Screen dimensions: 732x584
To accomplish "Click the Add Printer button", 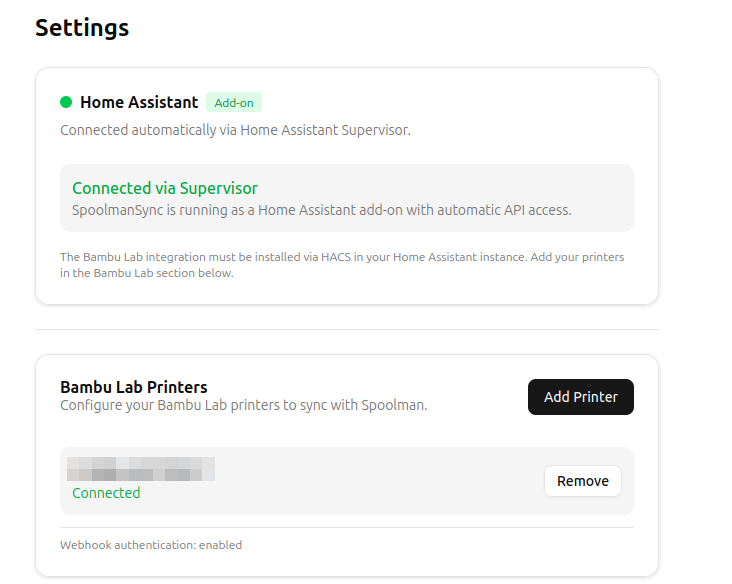I will [x=581, y=397].
